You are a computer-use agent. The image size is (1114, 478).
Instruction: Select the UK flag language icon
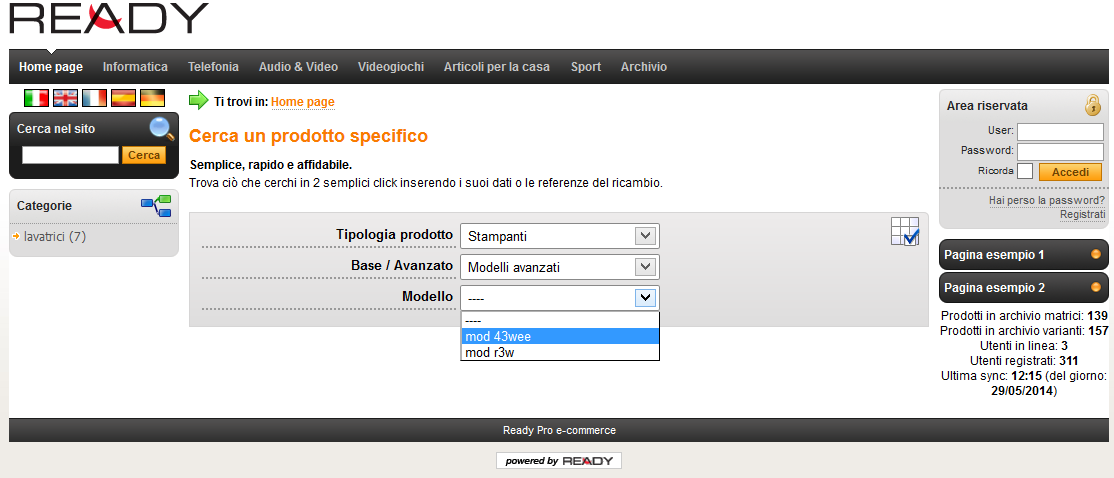pyautogui.click(x=65, y=98)
